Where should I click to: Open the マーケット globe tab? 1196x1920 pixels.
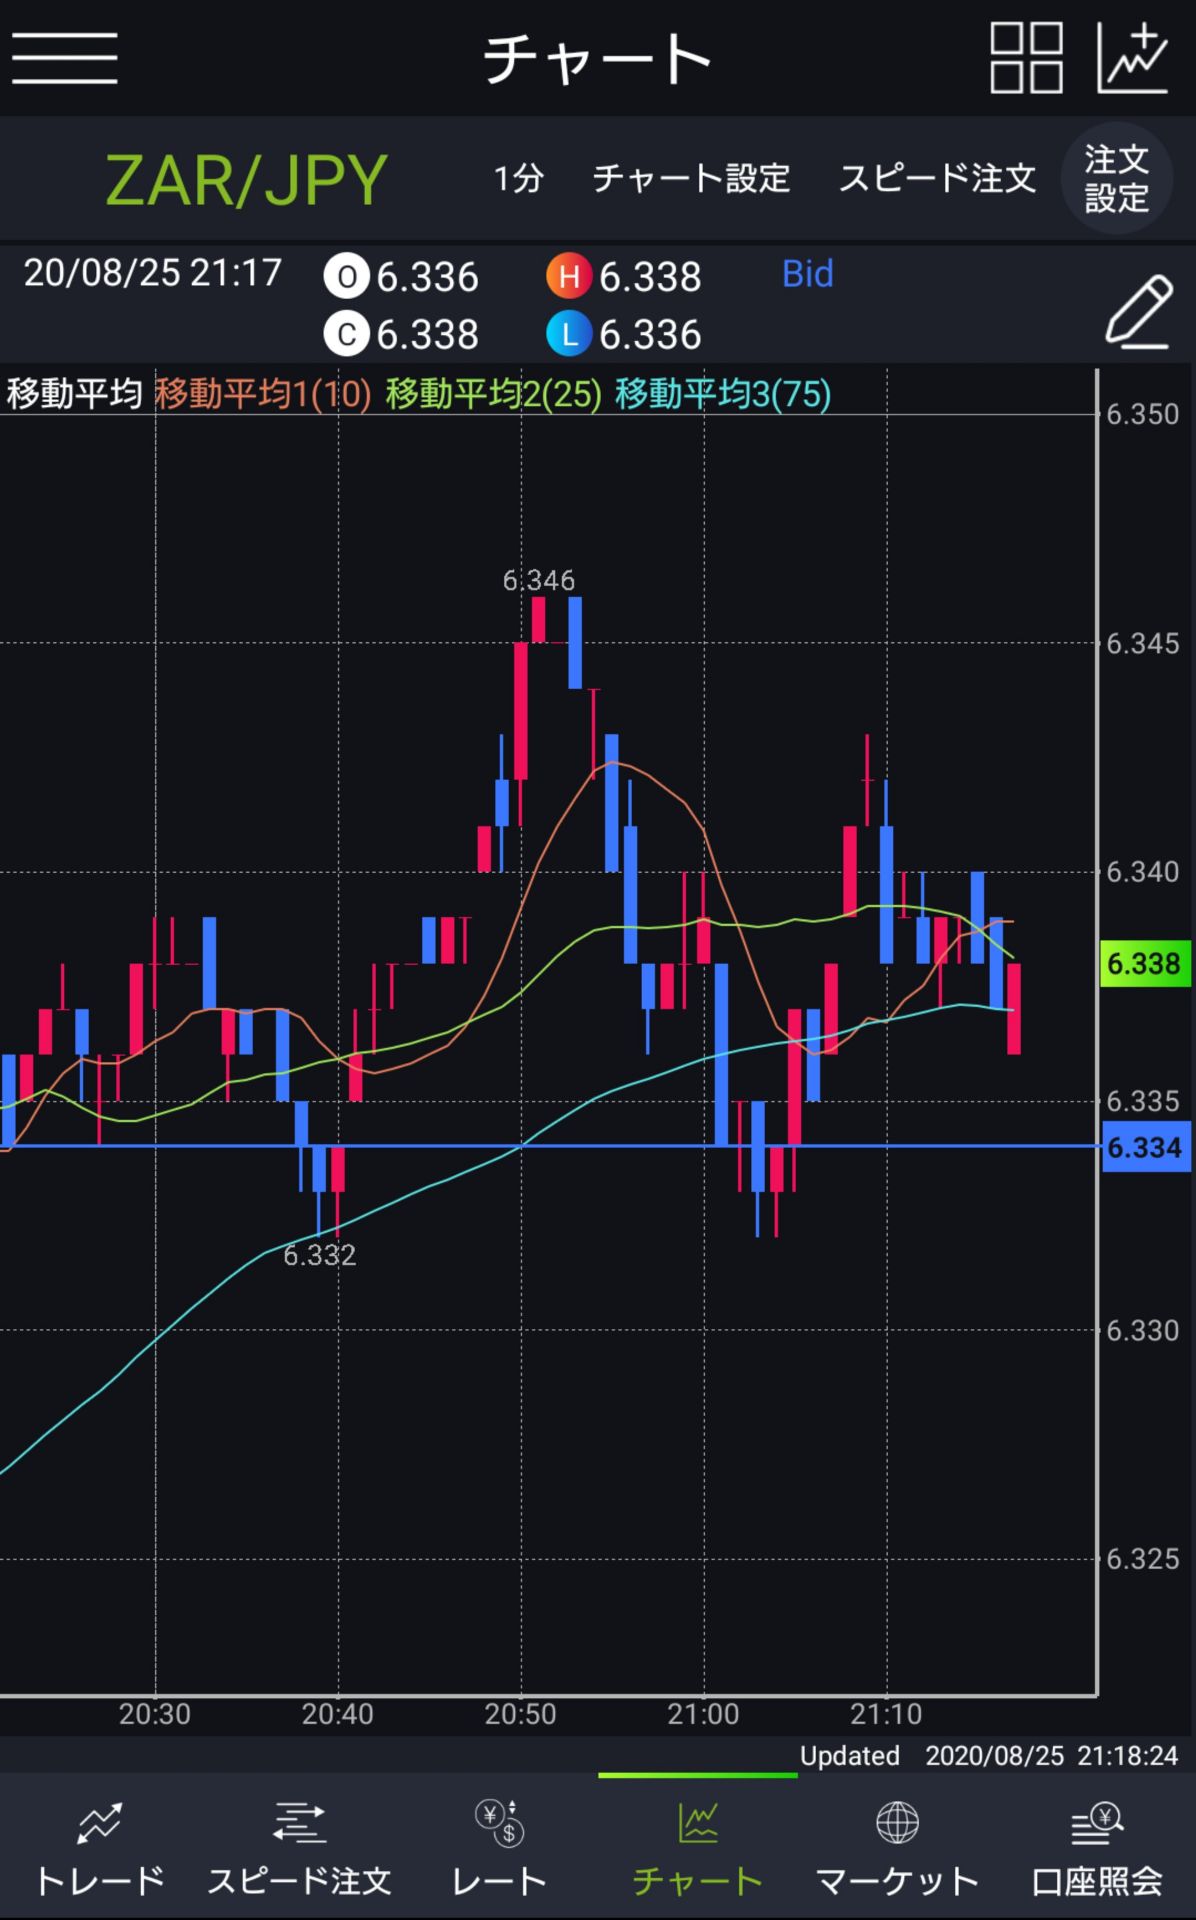click(897, 1850)
